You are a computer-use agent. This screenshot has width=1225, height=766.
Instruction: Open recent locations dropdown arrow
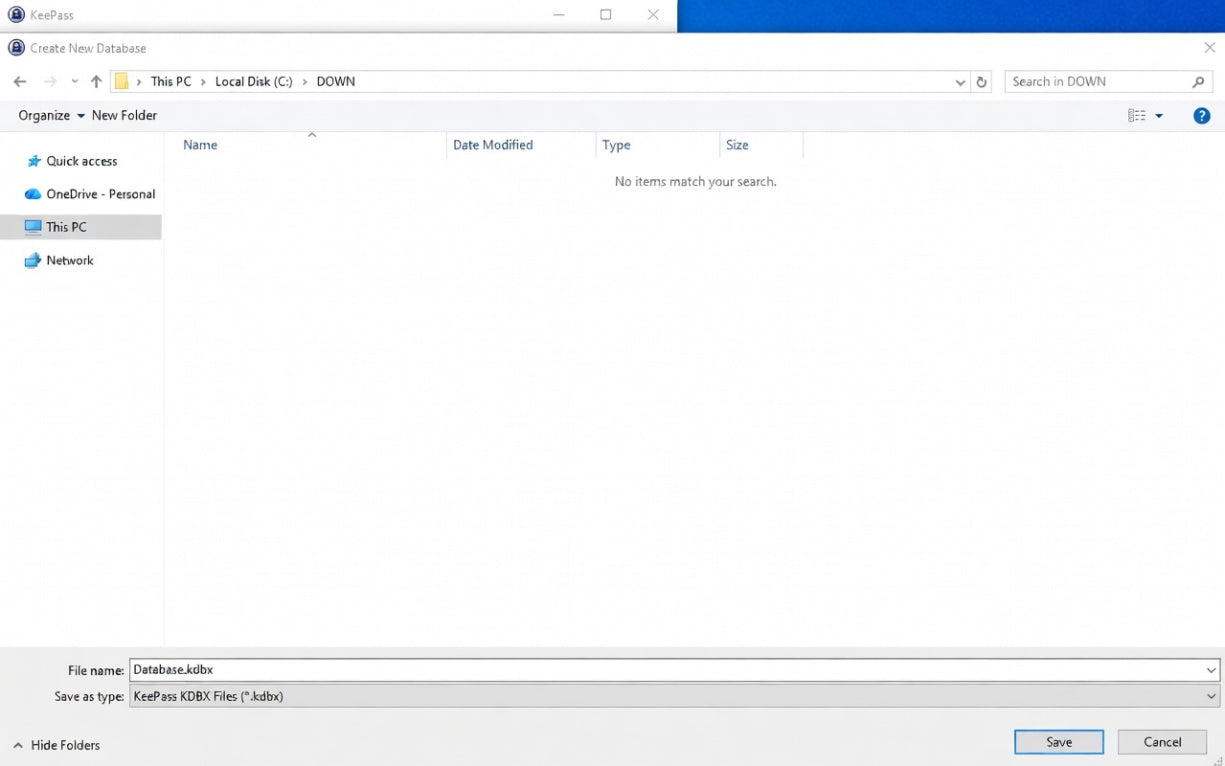click(x=74, y=82)
